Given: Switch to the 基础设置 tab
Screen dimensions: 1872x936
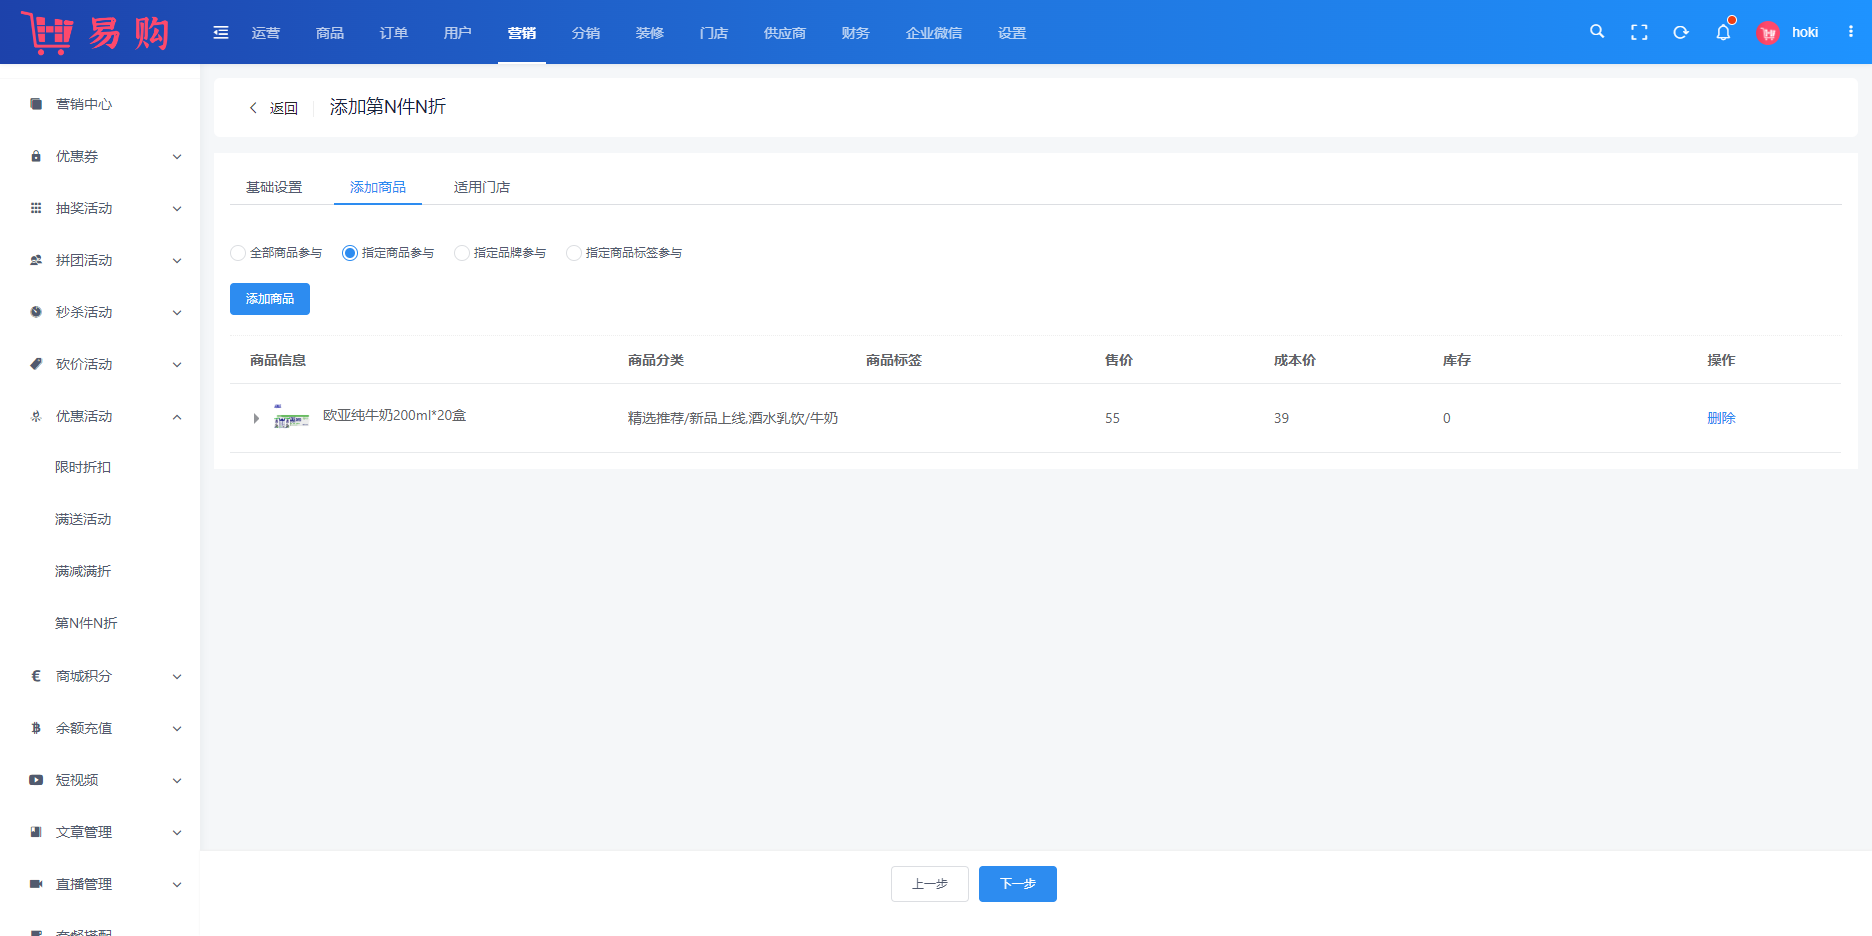Looking at the screenshot, I should (x=274, y=187).
